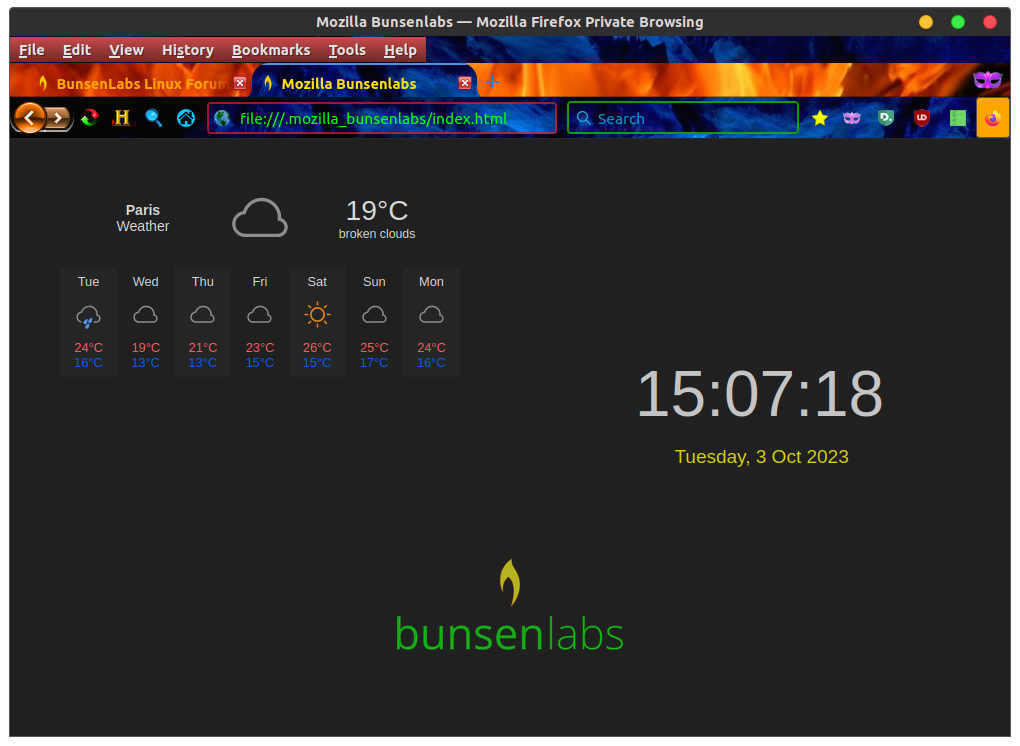Image resolution: width=1020 pixels, height=746 pixels.
Task: Open the History menu
Action: point(187,50)
